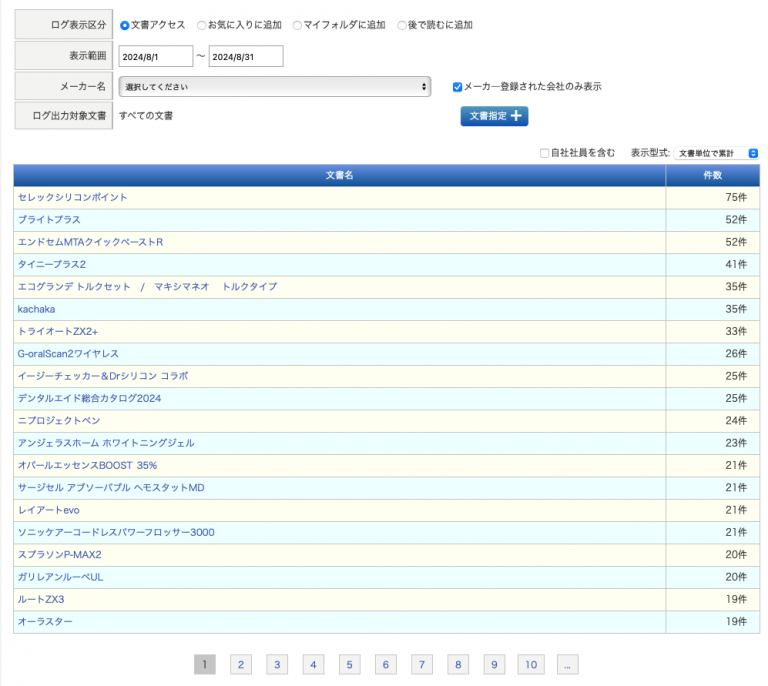Open アンジェラスホーム ホワイトニングジェル link
The image size is (768, 686).
click(x=106, y=443)
